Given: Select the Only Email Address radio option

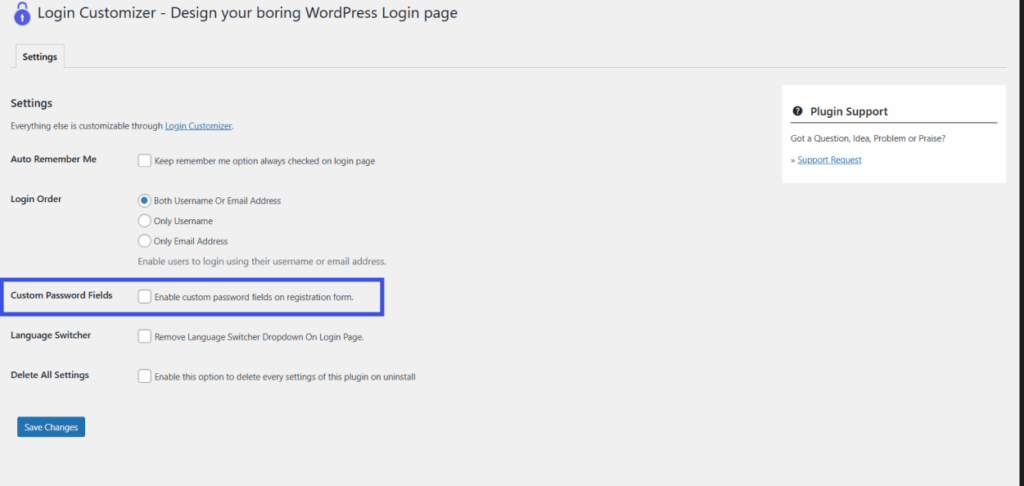Looking at the screenshot, I should click(144, 241).
